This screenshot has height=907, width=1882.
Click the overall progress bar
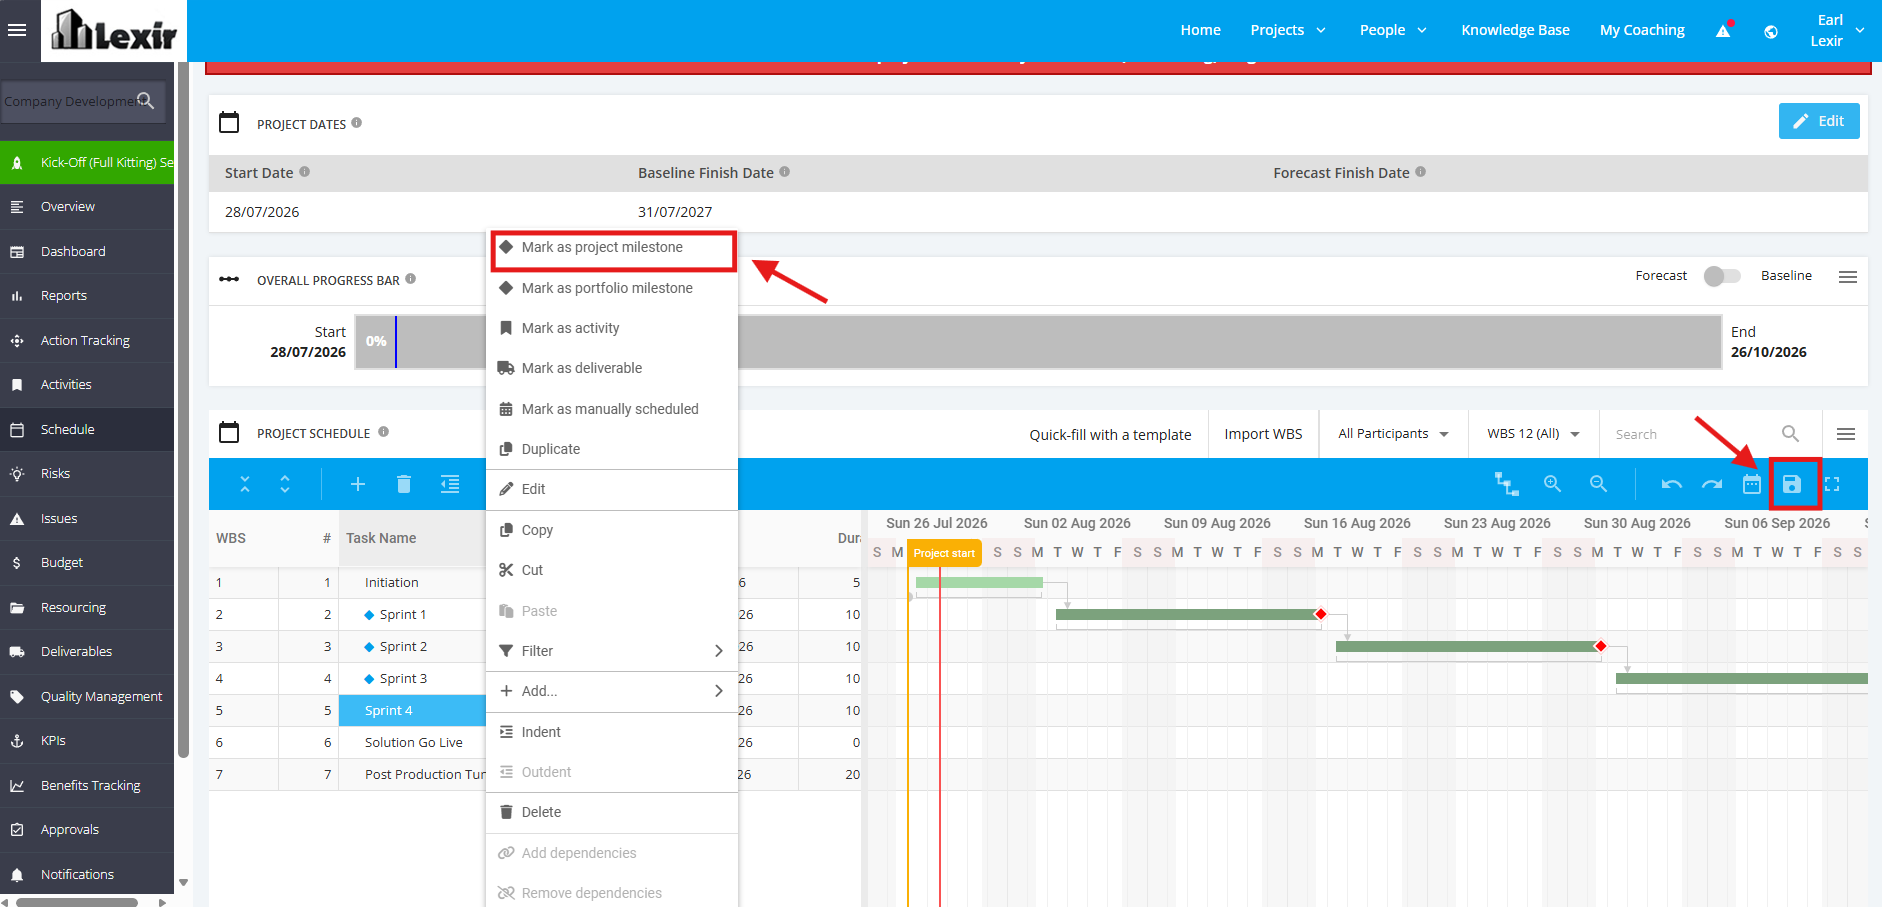pos(1038,342)
